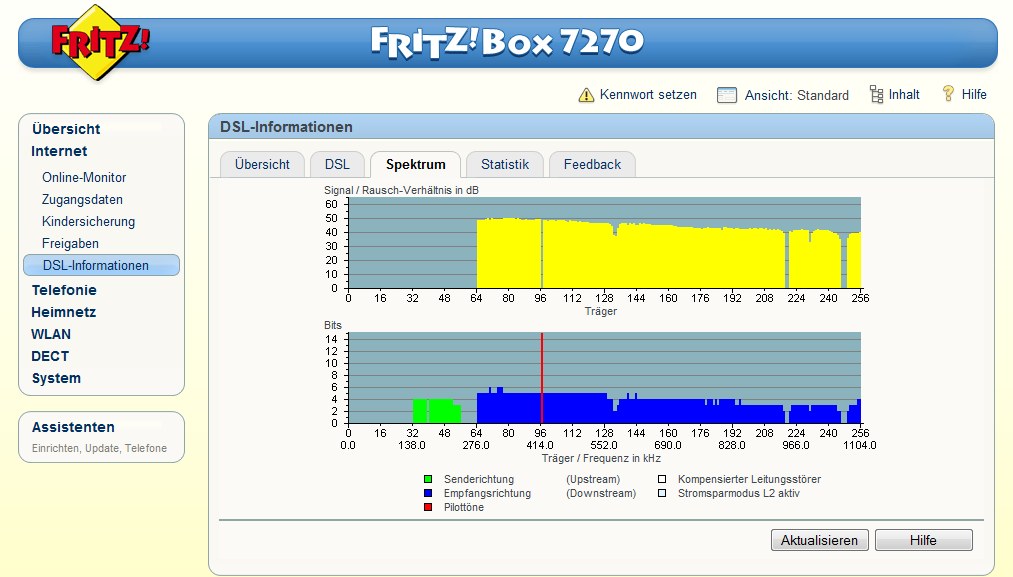Open Hilfe link in the header
Viewport: 1013px width, 577px height.
[x=974, y=94]
